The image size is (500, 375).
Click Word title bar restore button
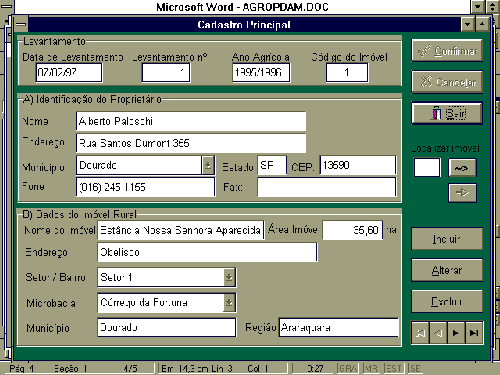pos(492,6)
